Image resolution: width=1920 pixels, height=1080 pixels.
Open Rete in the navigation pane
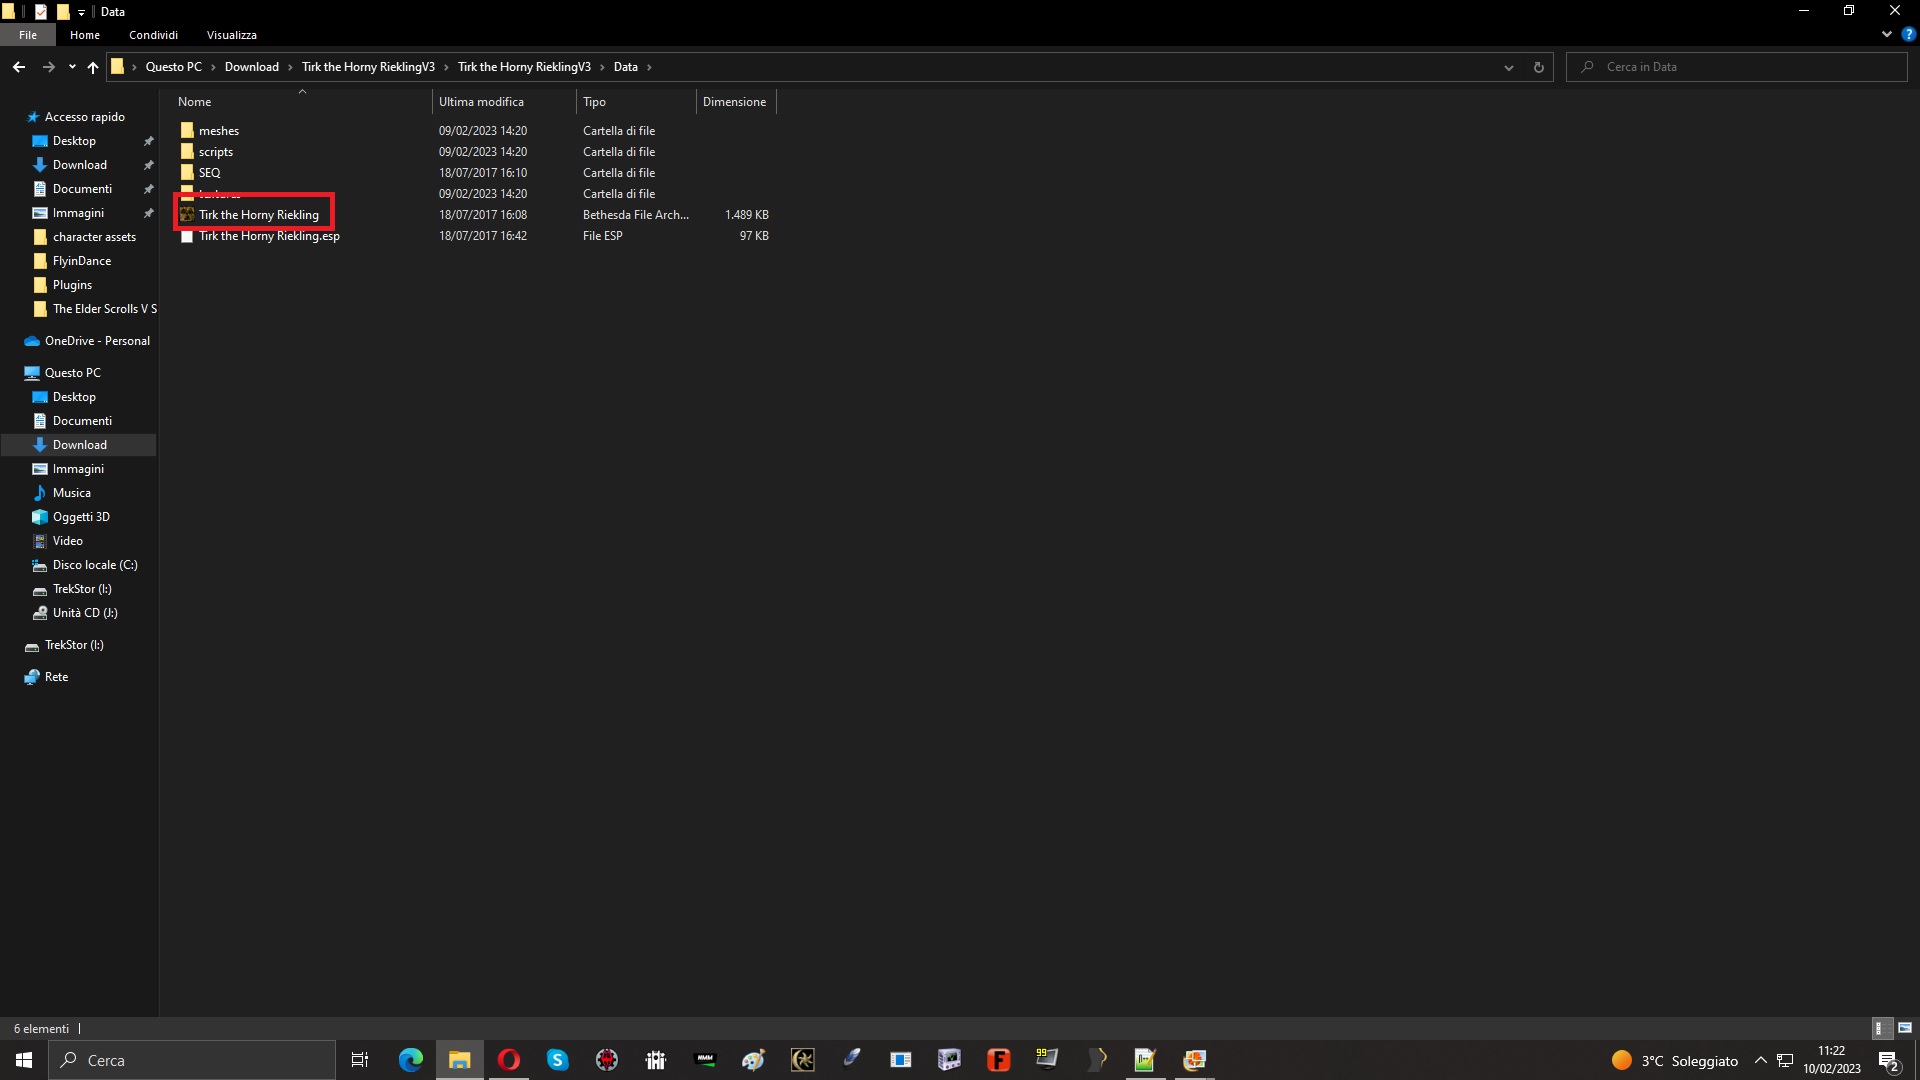pos(57,677)
